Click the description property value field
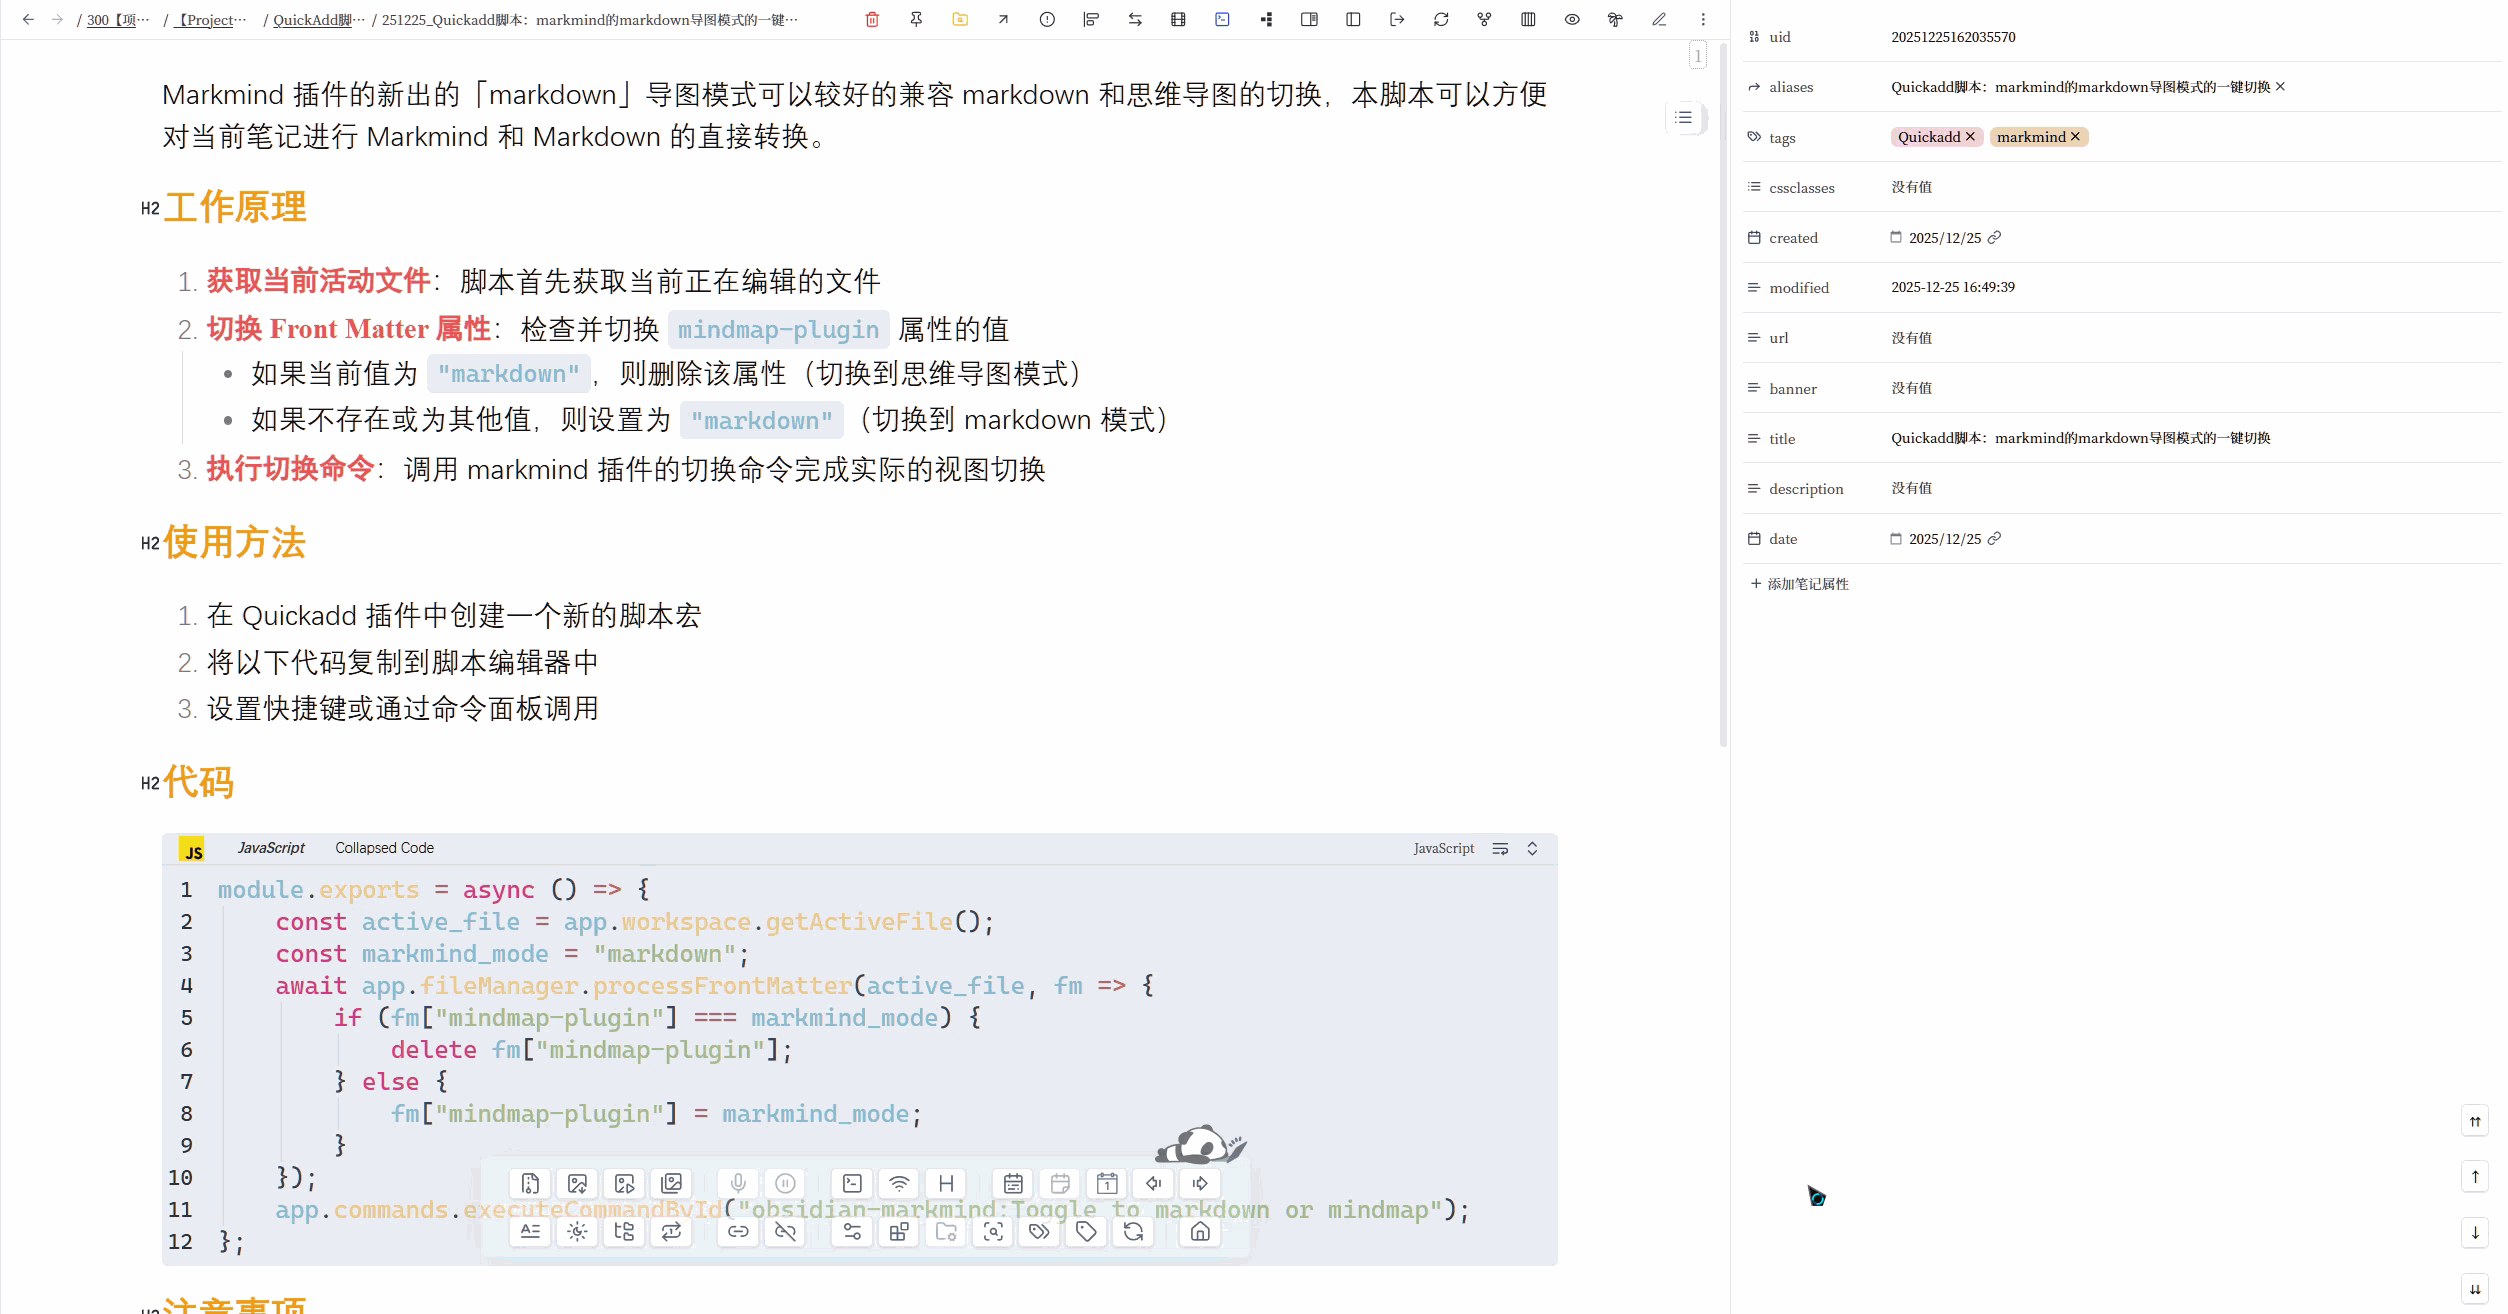This screenshot has width=2508, height=1314. click(x=1911, y=488)
